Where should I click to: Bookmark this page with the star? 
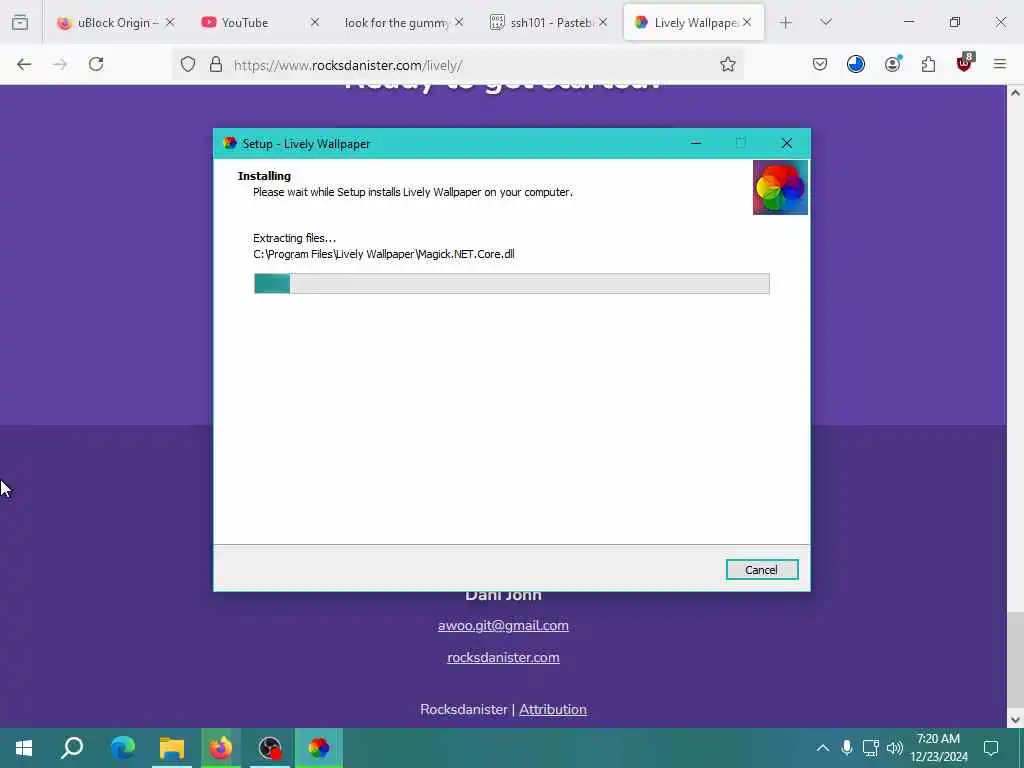(728, 65)
